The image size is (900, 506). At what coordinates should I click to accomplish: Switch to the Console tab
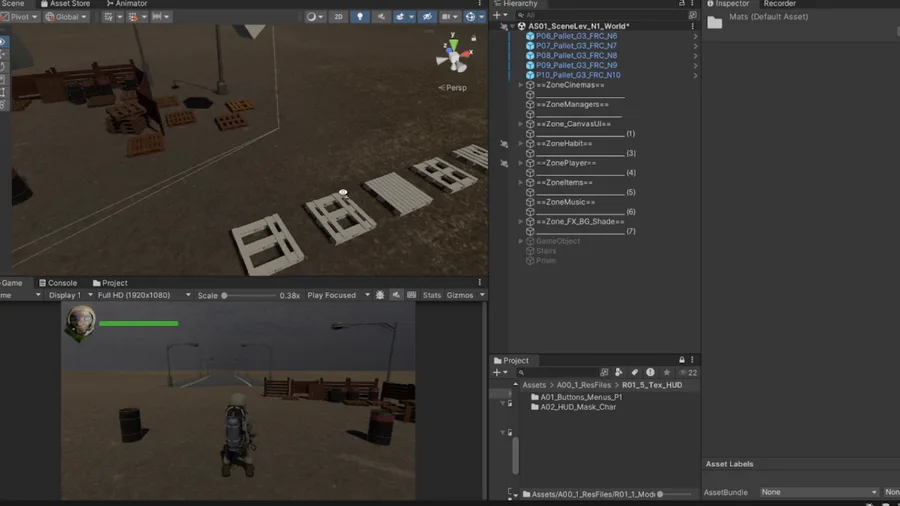[58, 283]
